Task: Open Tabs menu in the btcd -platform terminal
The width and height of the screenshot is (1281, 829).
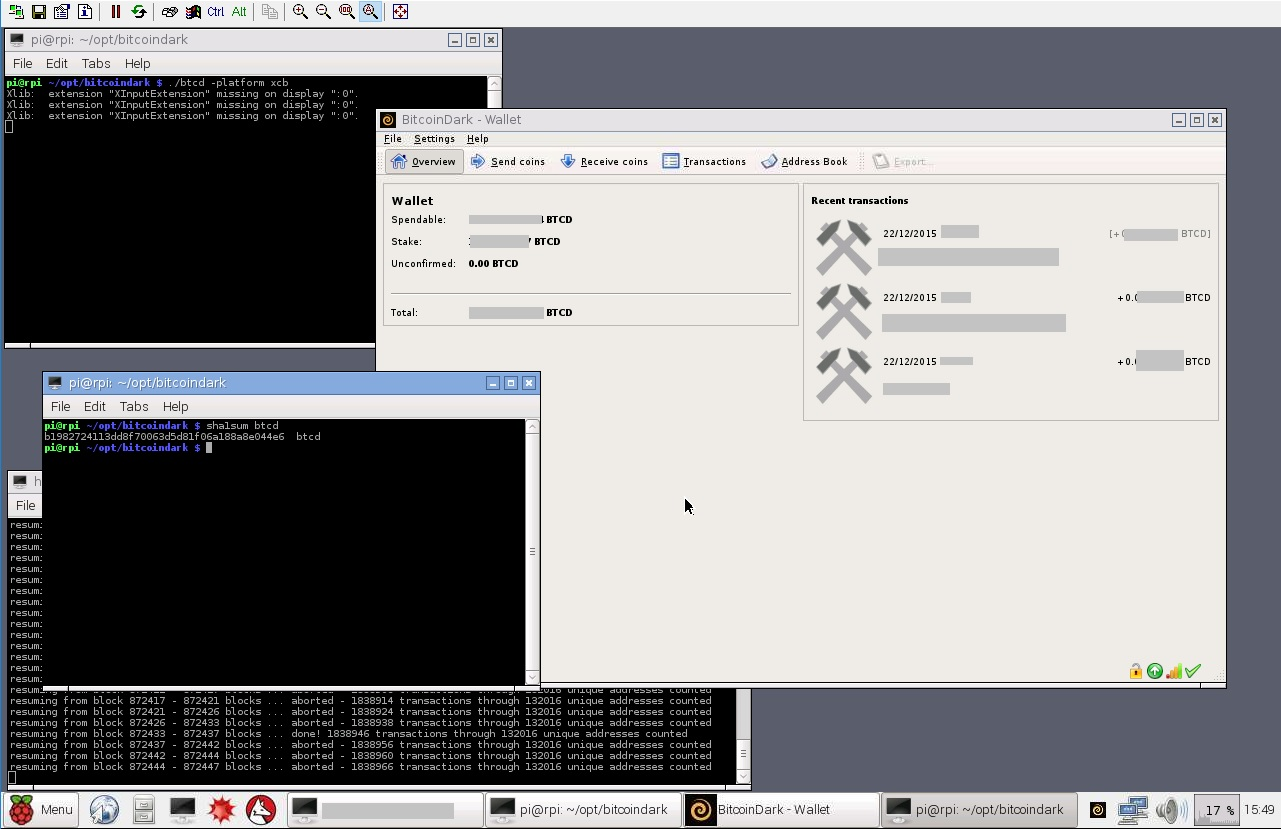Action: (96, 63)
